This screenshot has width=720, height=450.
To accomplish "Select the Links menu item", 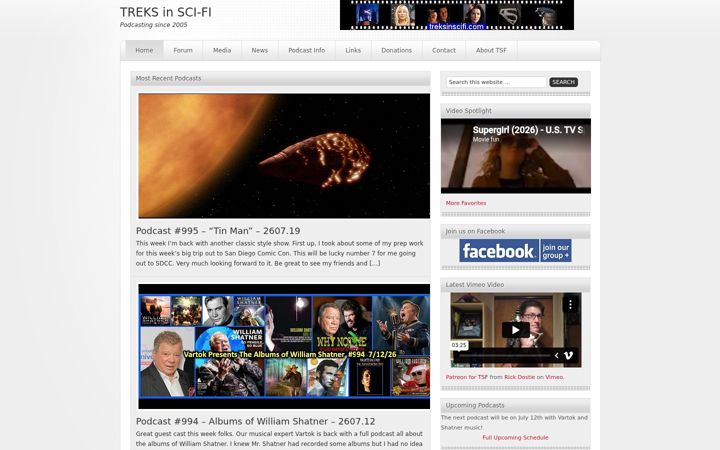I will coord(353,51).
